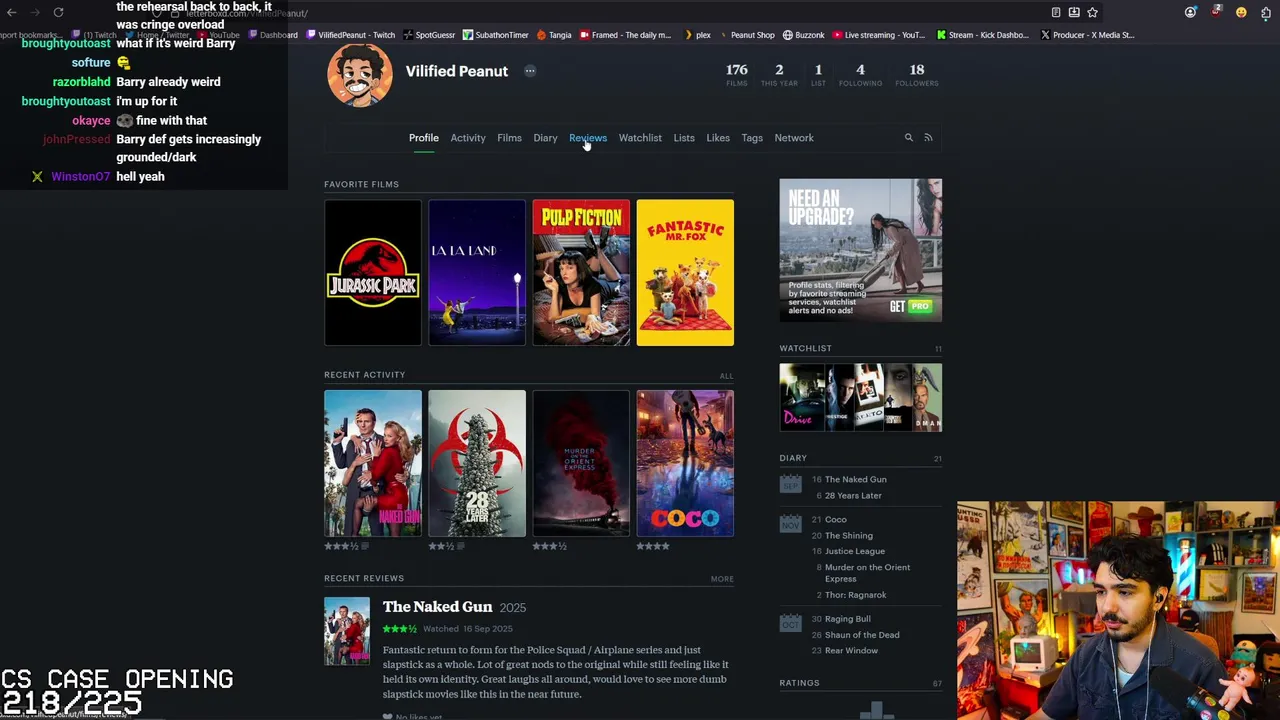Open Justice League diary entry
This screenshot has width=1280, height=720.
855,551
